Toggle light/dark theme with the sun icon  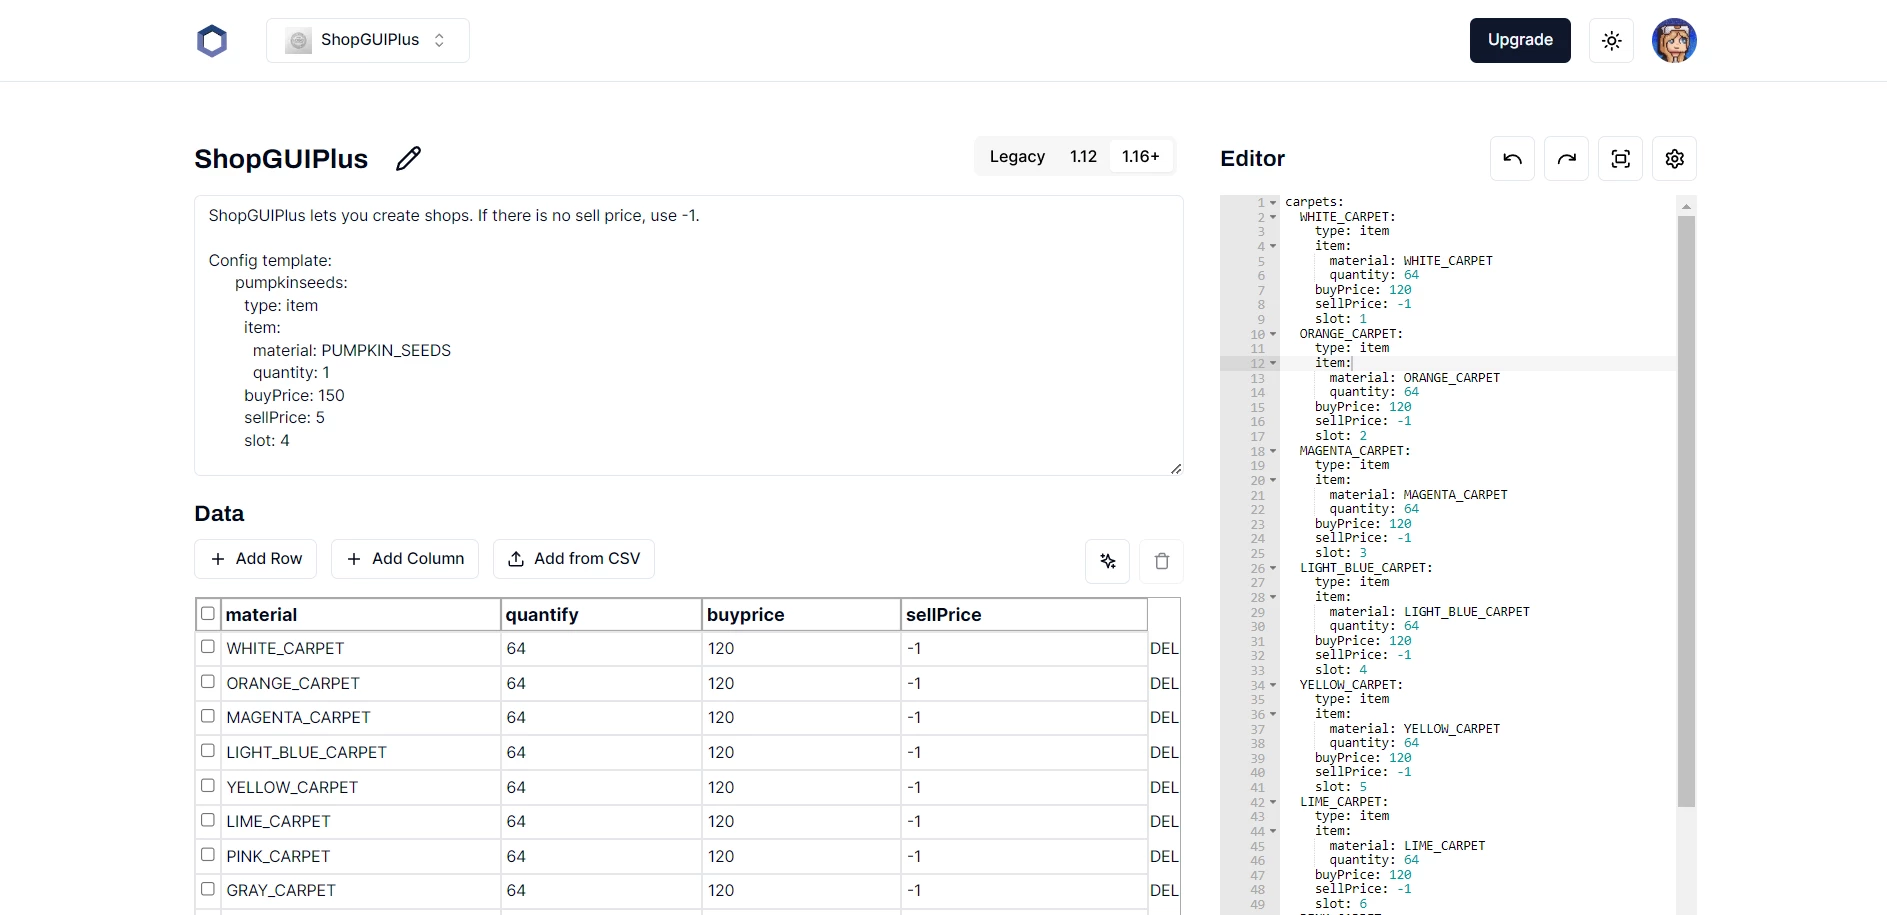point(1611,40)
